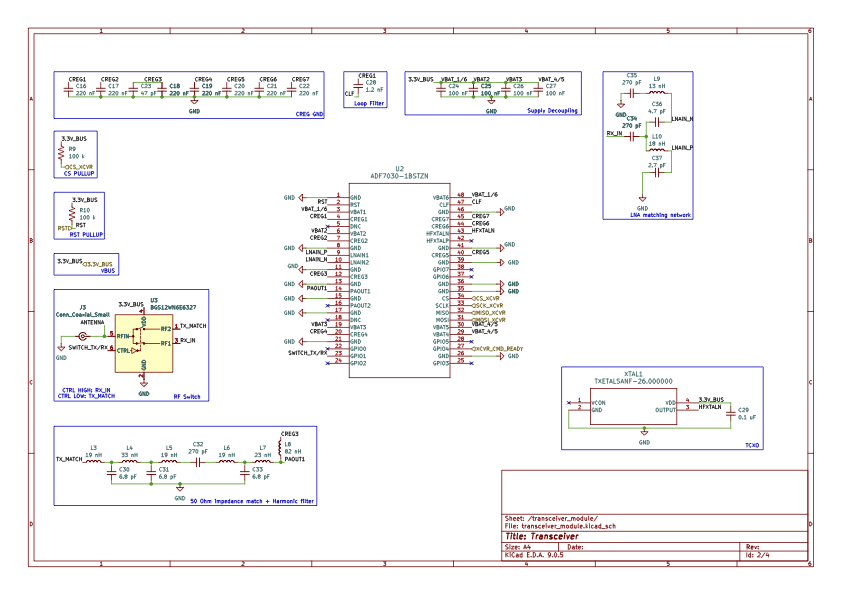Click the coaxial ANTENNA connector J3 symbol
This screenshot has width=841, height=595.
[x=83, y=336]
